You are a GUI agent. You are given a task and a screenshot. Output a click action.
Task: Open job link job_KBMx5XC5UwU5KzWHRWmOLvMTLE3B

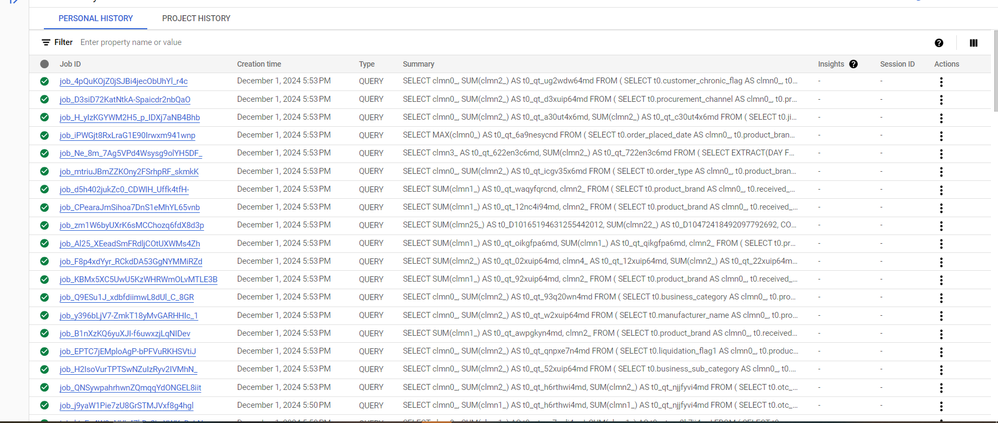[x=139, y=279]
